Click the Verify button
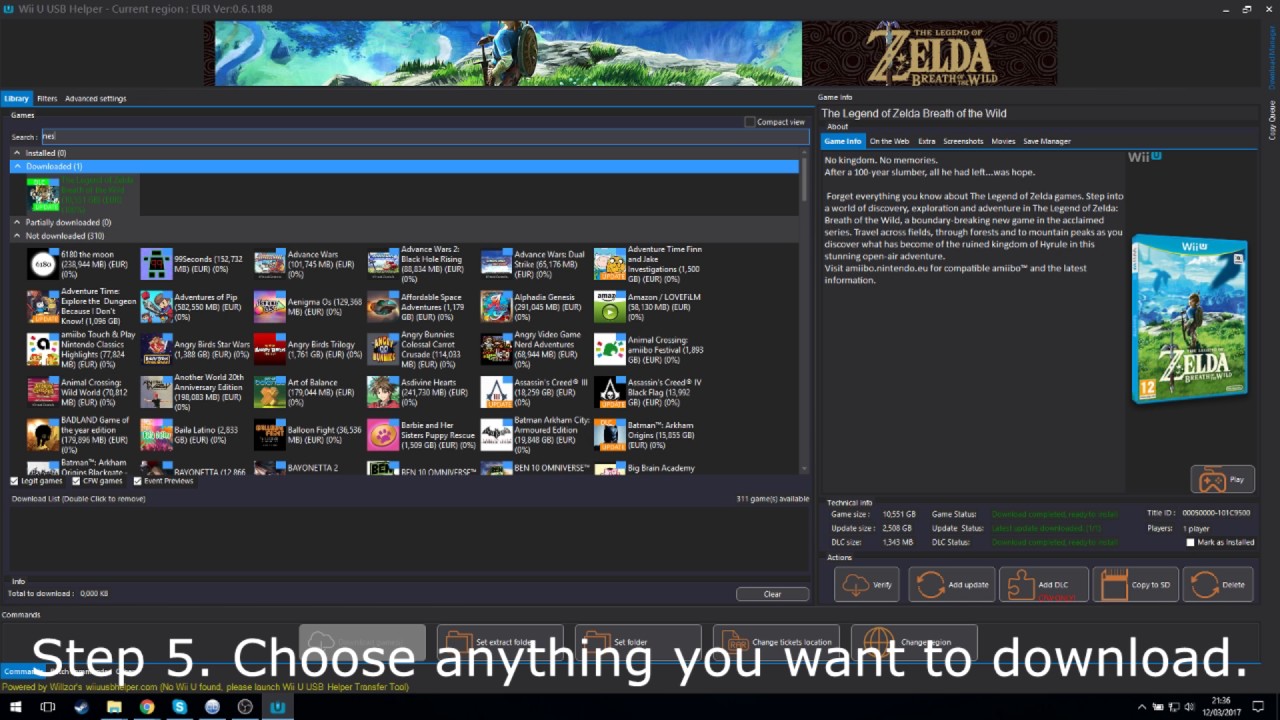The image size is (1280, 720). [x=867, y=585]
